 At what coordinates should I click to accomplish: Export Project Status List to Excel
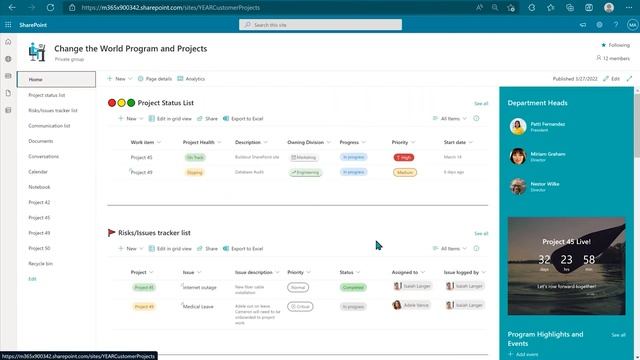(x=243, y=118)
